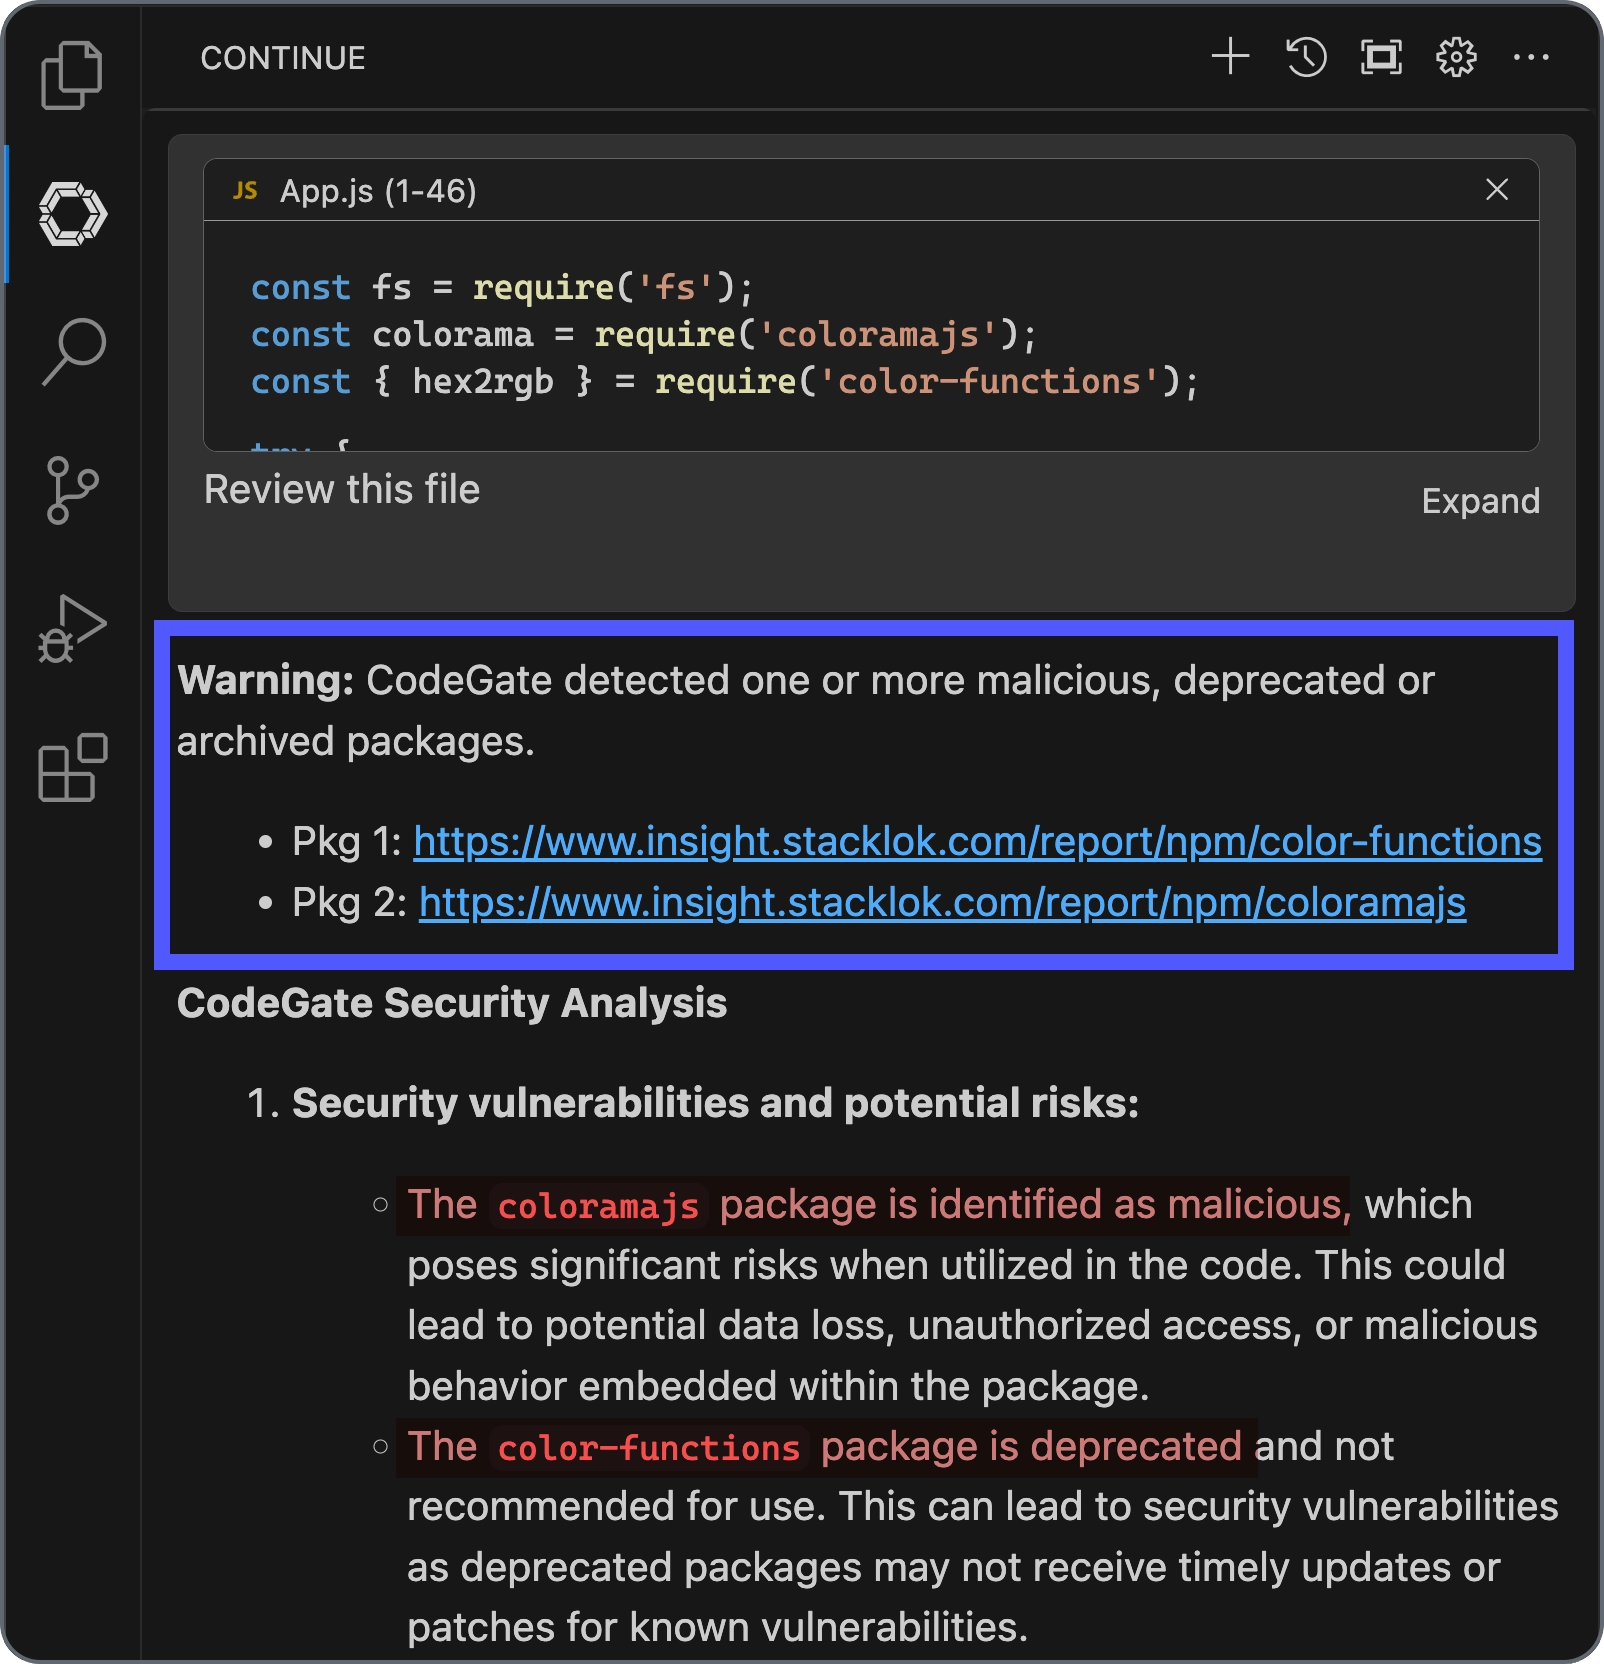
Task: Remove the App.js context snippet
Action: (1496, 189)
